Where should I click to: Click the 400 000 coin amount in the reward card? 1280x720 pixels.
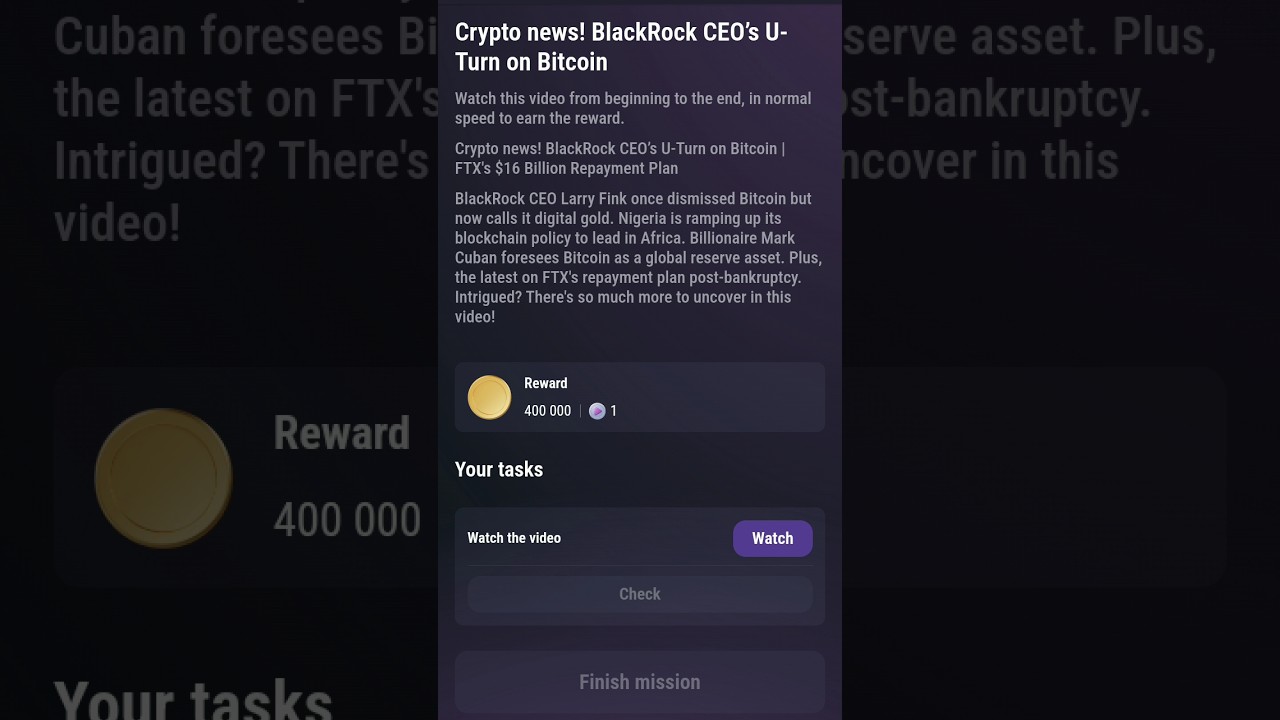(x=547, y=411)
